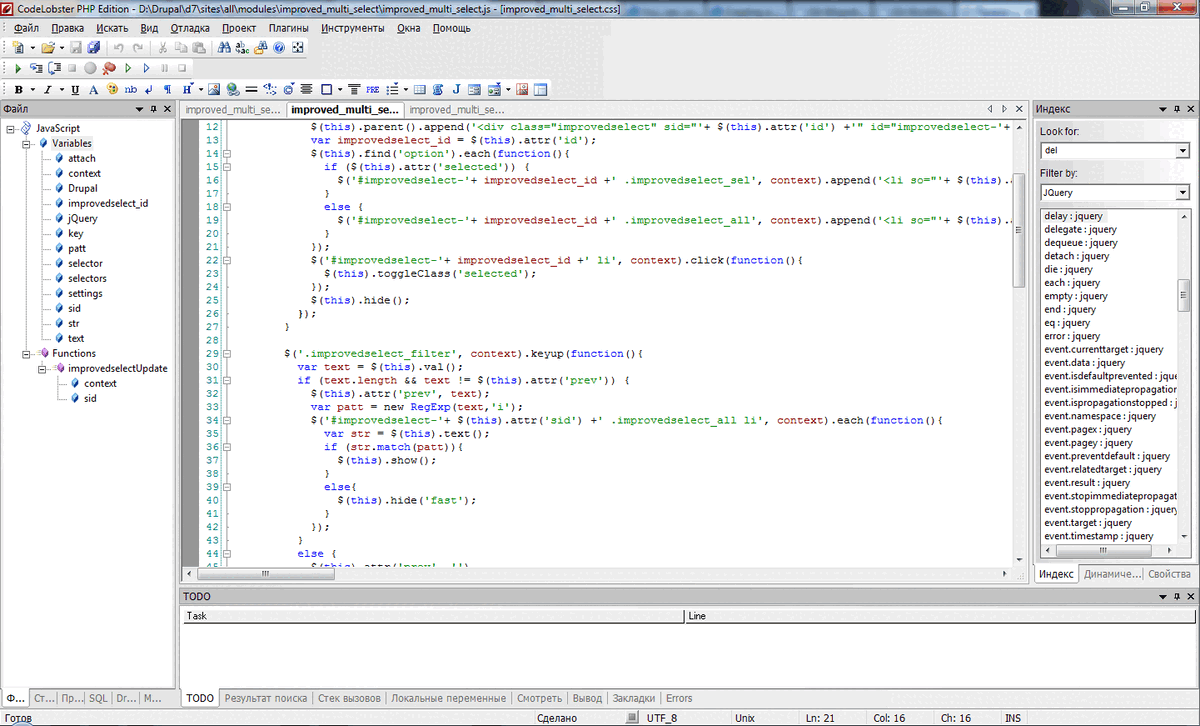Open Help via blue question mark icon
1200x726 pixels.
[x=279, y=47]
